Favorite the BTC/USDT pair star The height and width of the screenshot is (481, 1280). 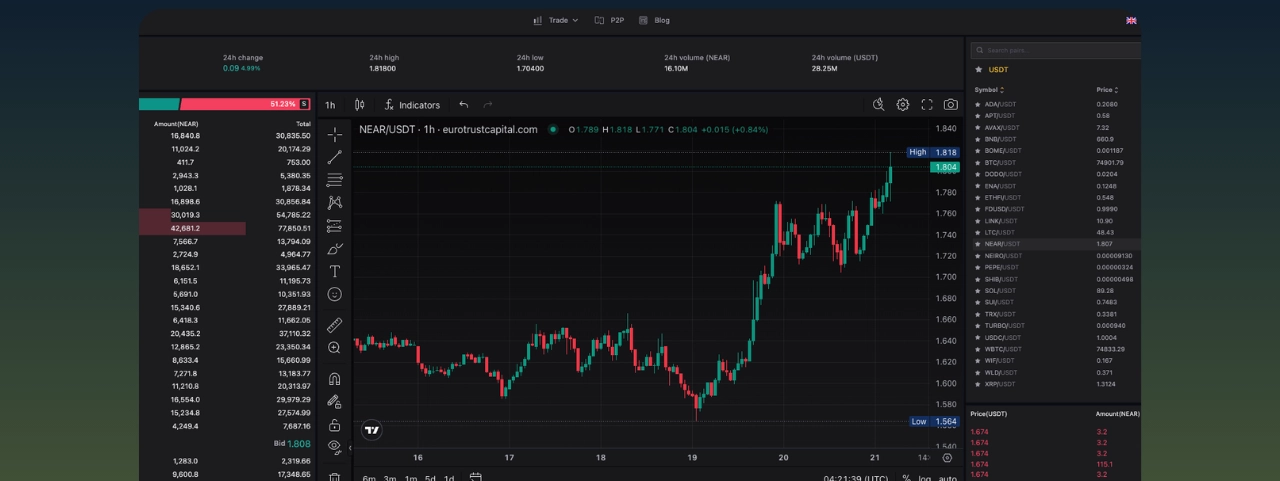point(978,162)
